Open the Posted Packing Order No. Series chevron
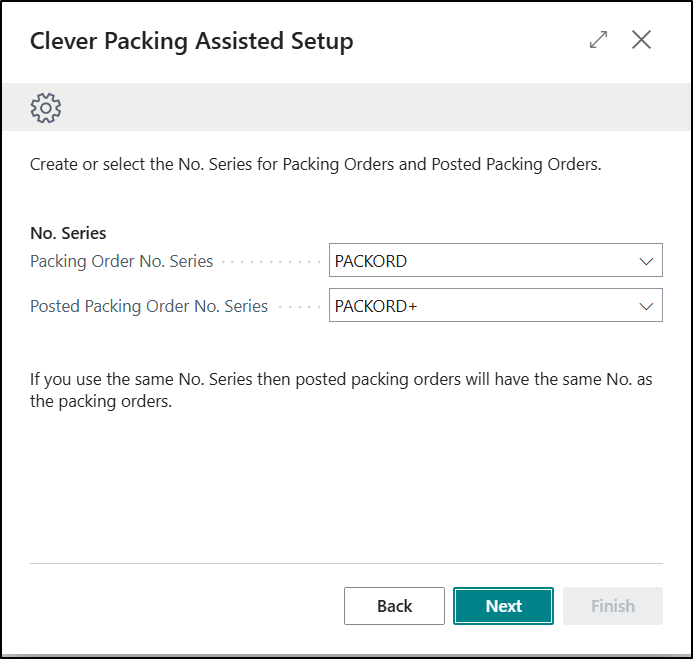The height and width of the screenshot is (659, 693). [645, 306]
